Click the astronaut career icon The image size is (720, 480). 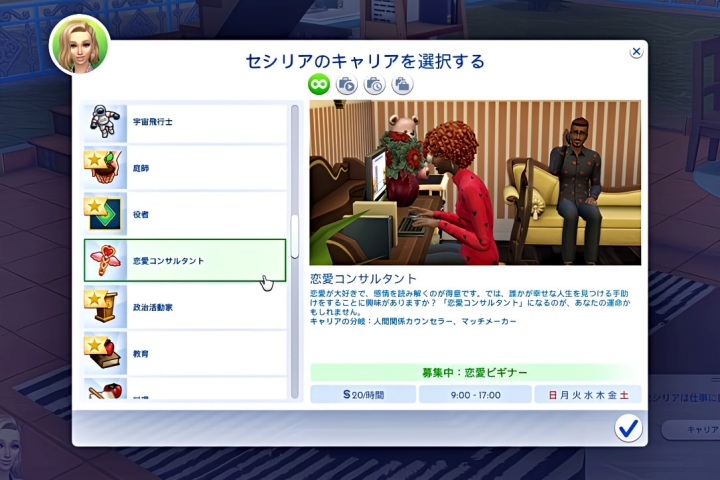105,123
